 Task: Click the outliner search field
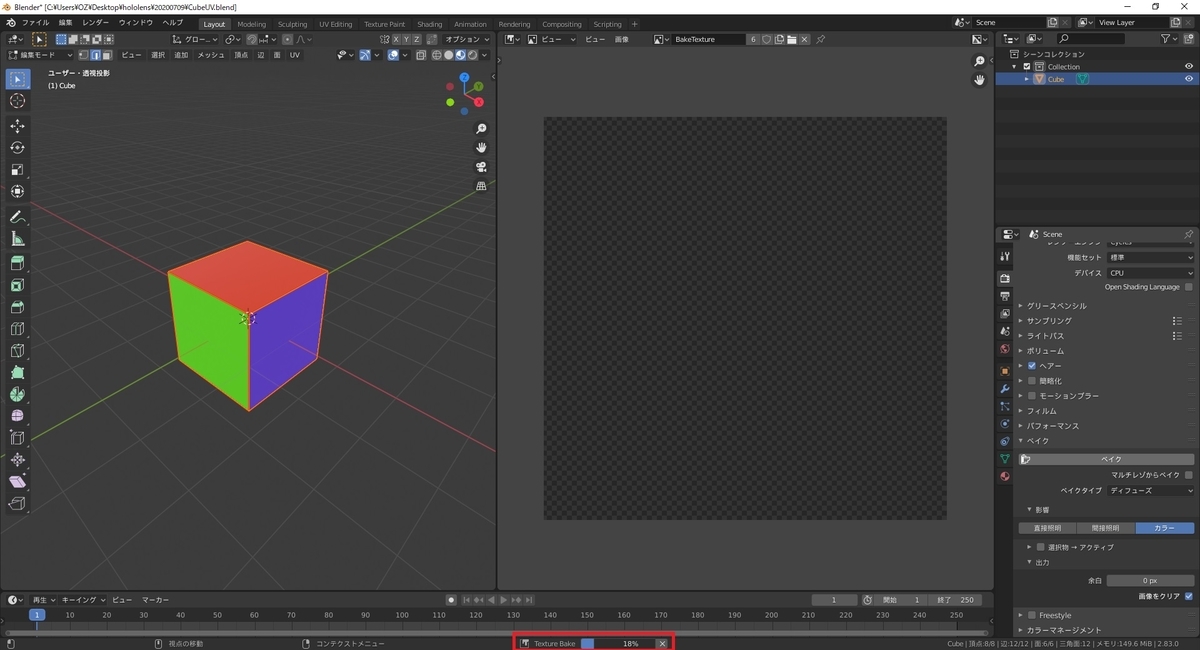point(1090,39)
